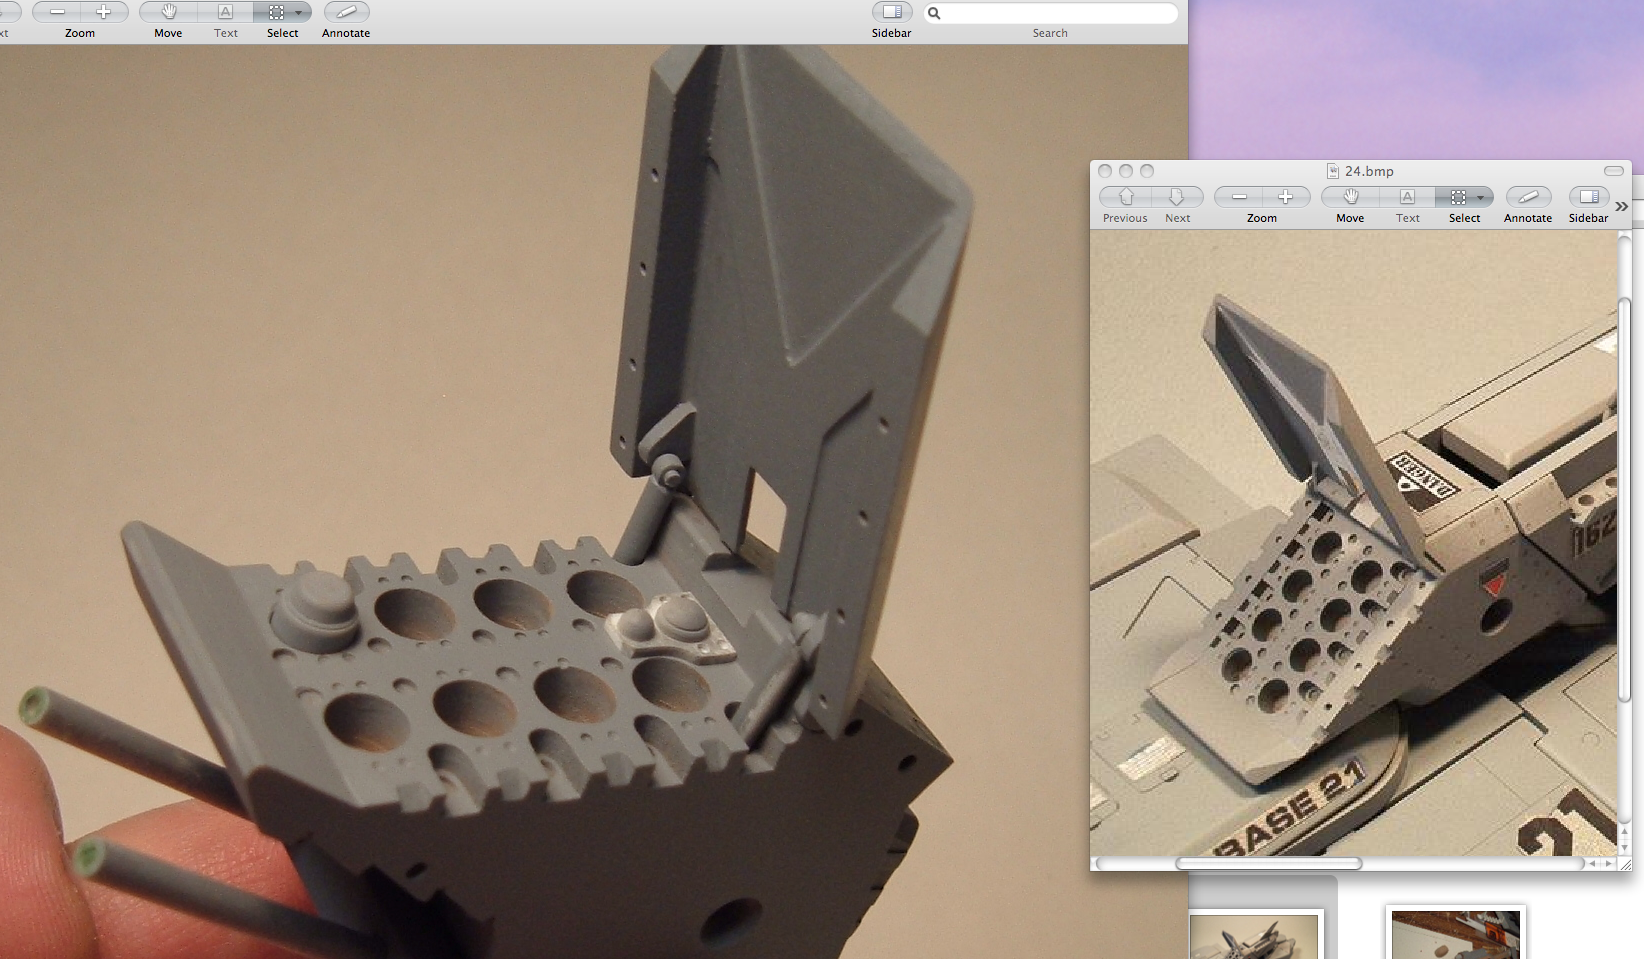
Task: Expand toolbar overflow chevron in 24.bmp window
Action: click(1621, 206)
